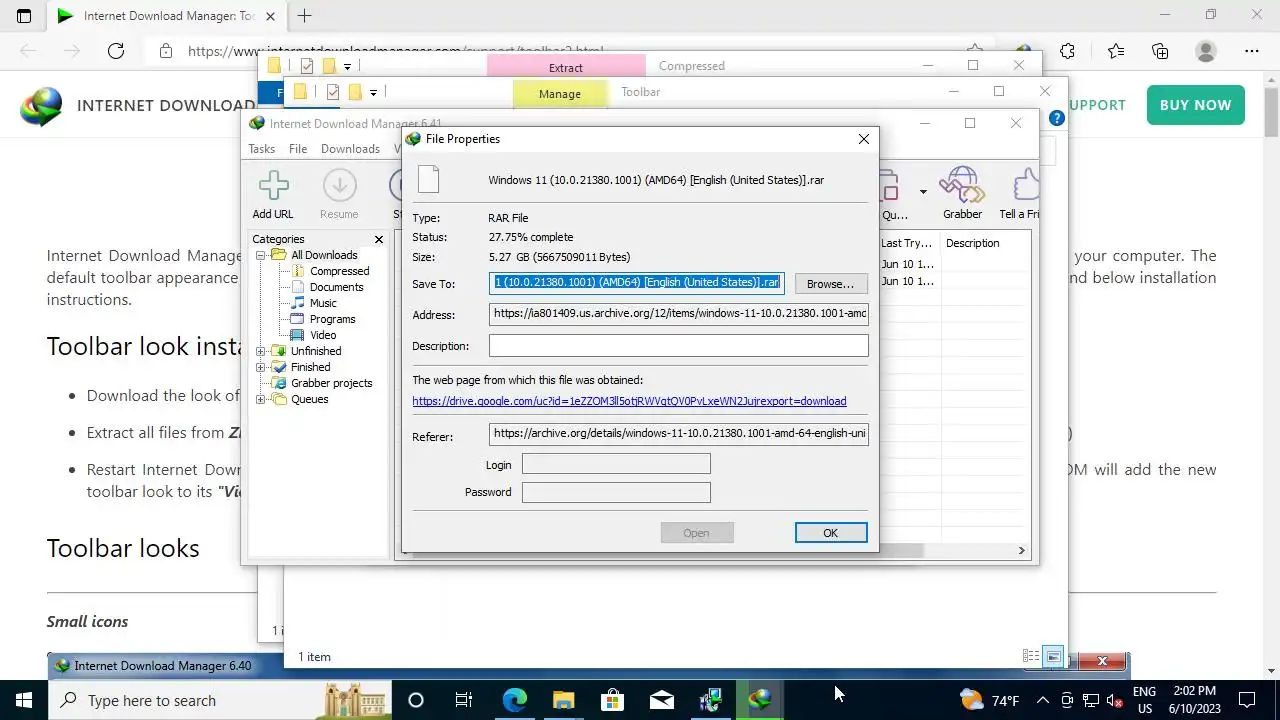
Task: Click the Edge extensions puzzle icon
Action: pos(1068,51)
